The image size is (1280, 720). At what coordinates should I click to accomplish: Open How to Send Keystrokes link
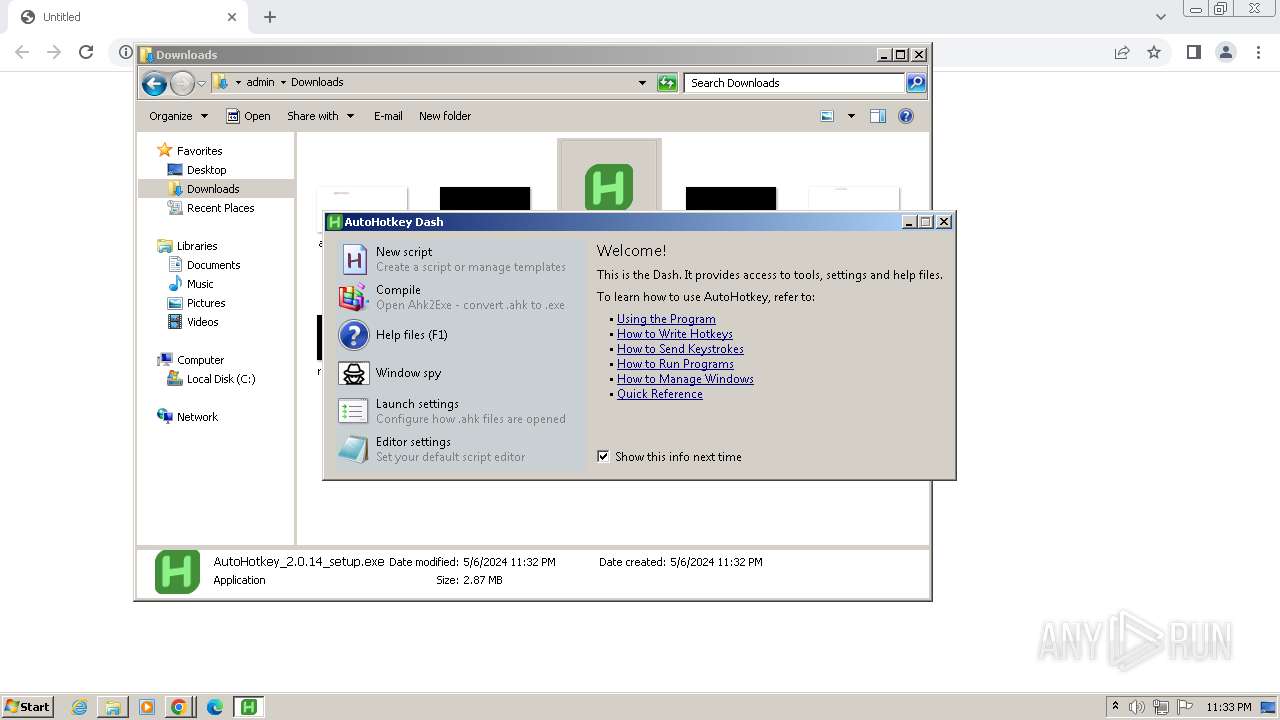click(680, 349)
